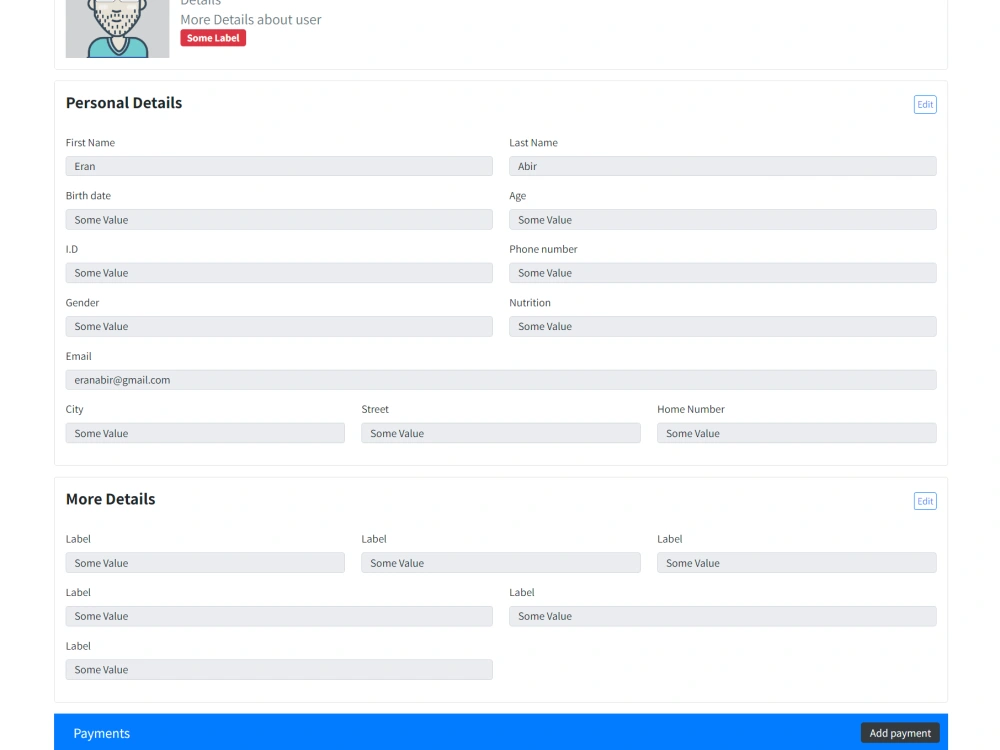This screenshot has width=1000, height=750.
Task: Click the Gender label
Action: pos(82,303)
